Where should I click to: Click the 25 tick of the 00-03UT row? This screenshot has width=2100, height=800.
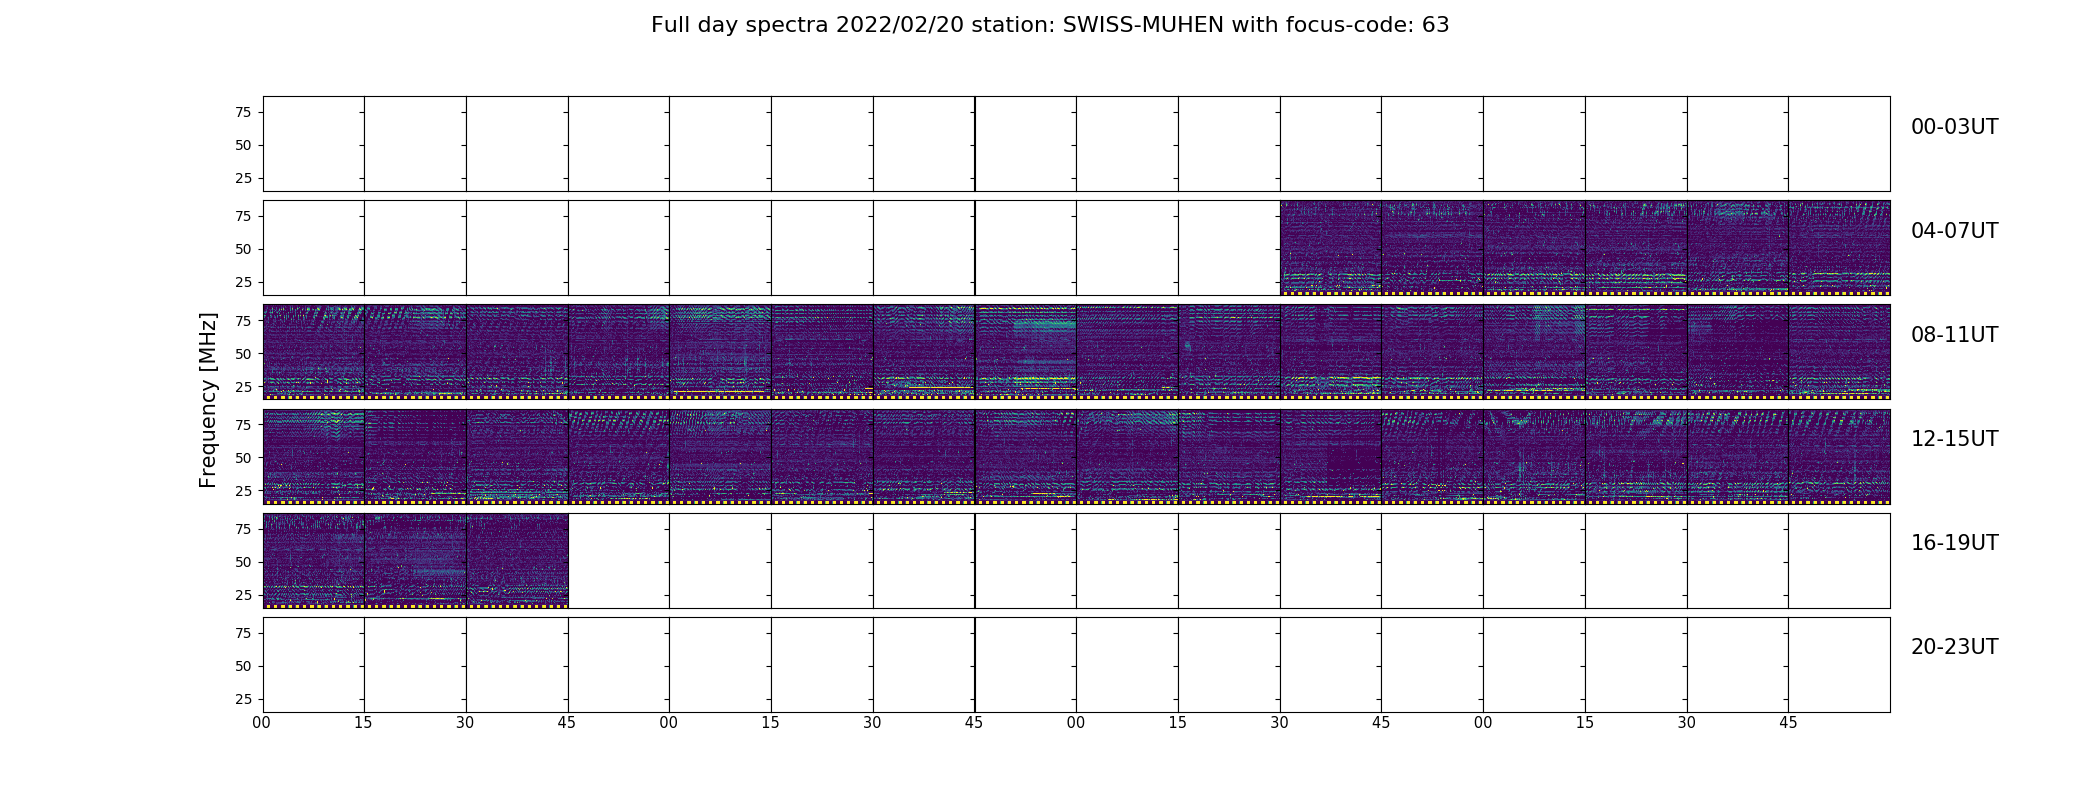click(x=243, y=178)
